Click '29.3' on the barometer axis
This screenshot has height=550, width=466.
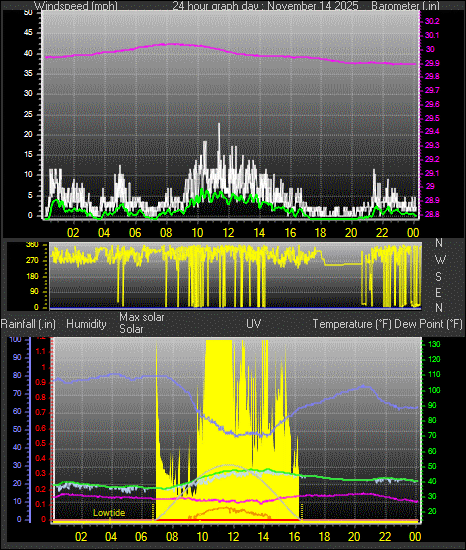432,145
